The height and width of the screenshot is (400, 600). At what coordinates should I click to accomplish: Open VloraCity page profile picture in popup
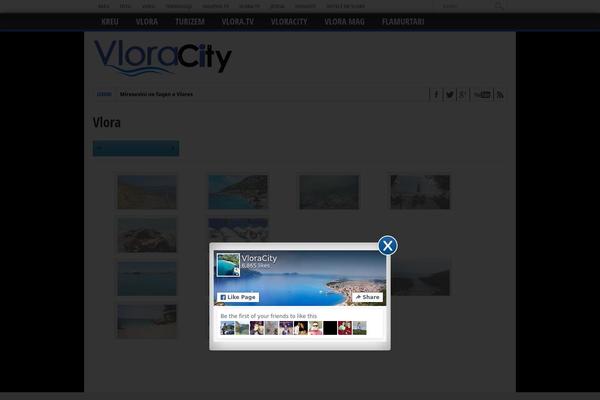(x=228, y=264)
